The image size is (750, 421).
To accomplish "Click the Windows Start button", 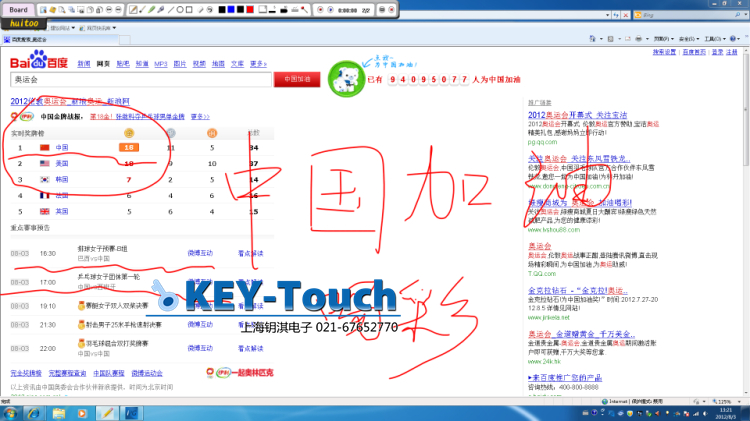I will [x=11, y=413].
